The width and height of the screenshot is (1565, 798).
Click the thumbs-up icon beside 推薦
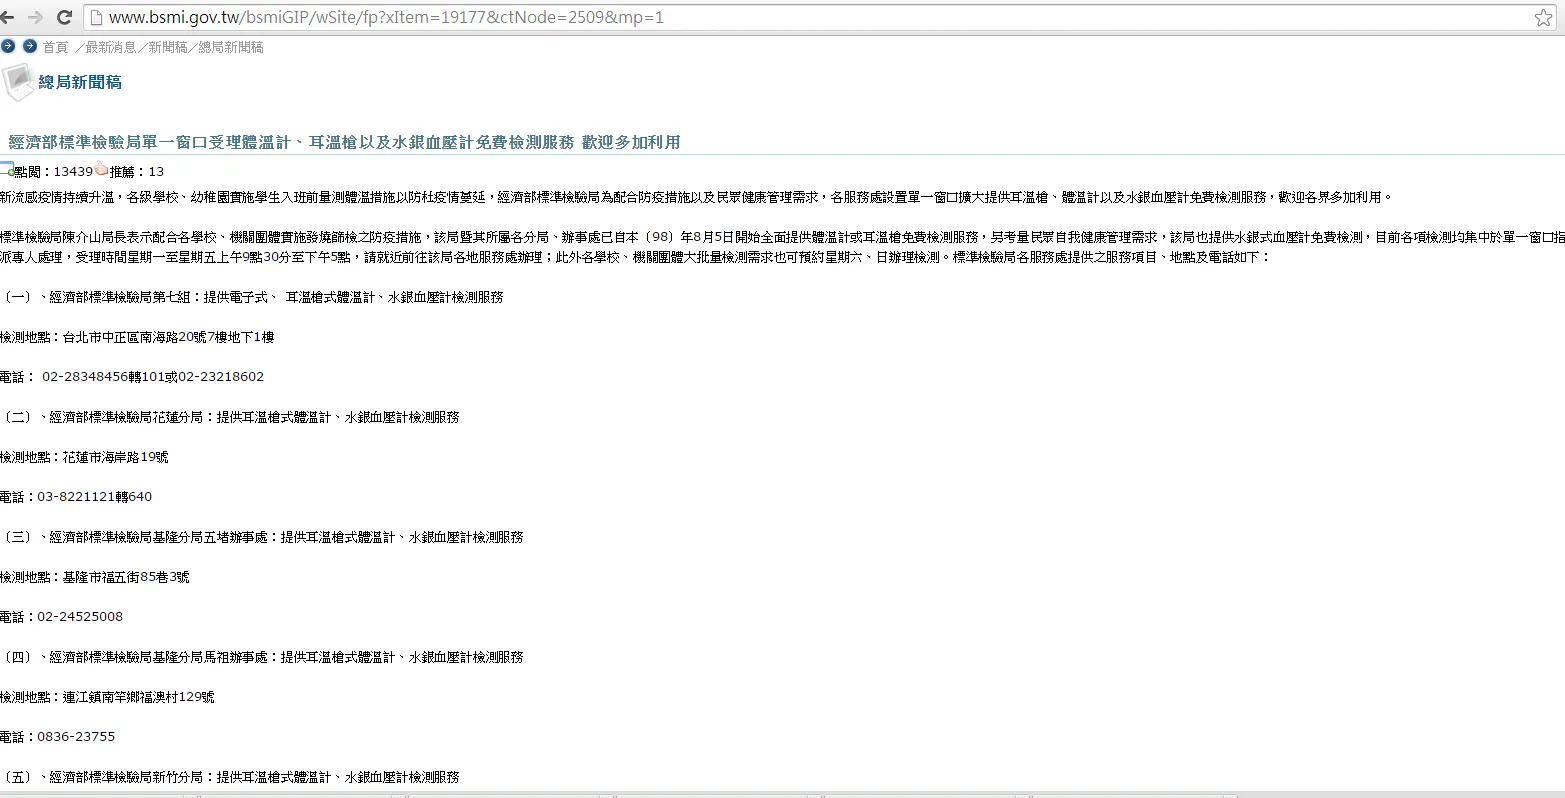coord(101,170)
